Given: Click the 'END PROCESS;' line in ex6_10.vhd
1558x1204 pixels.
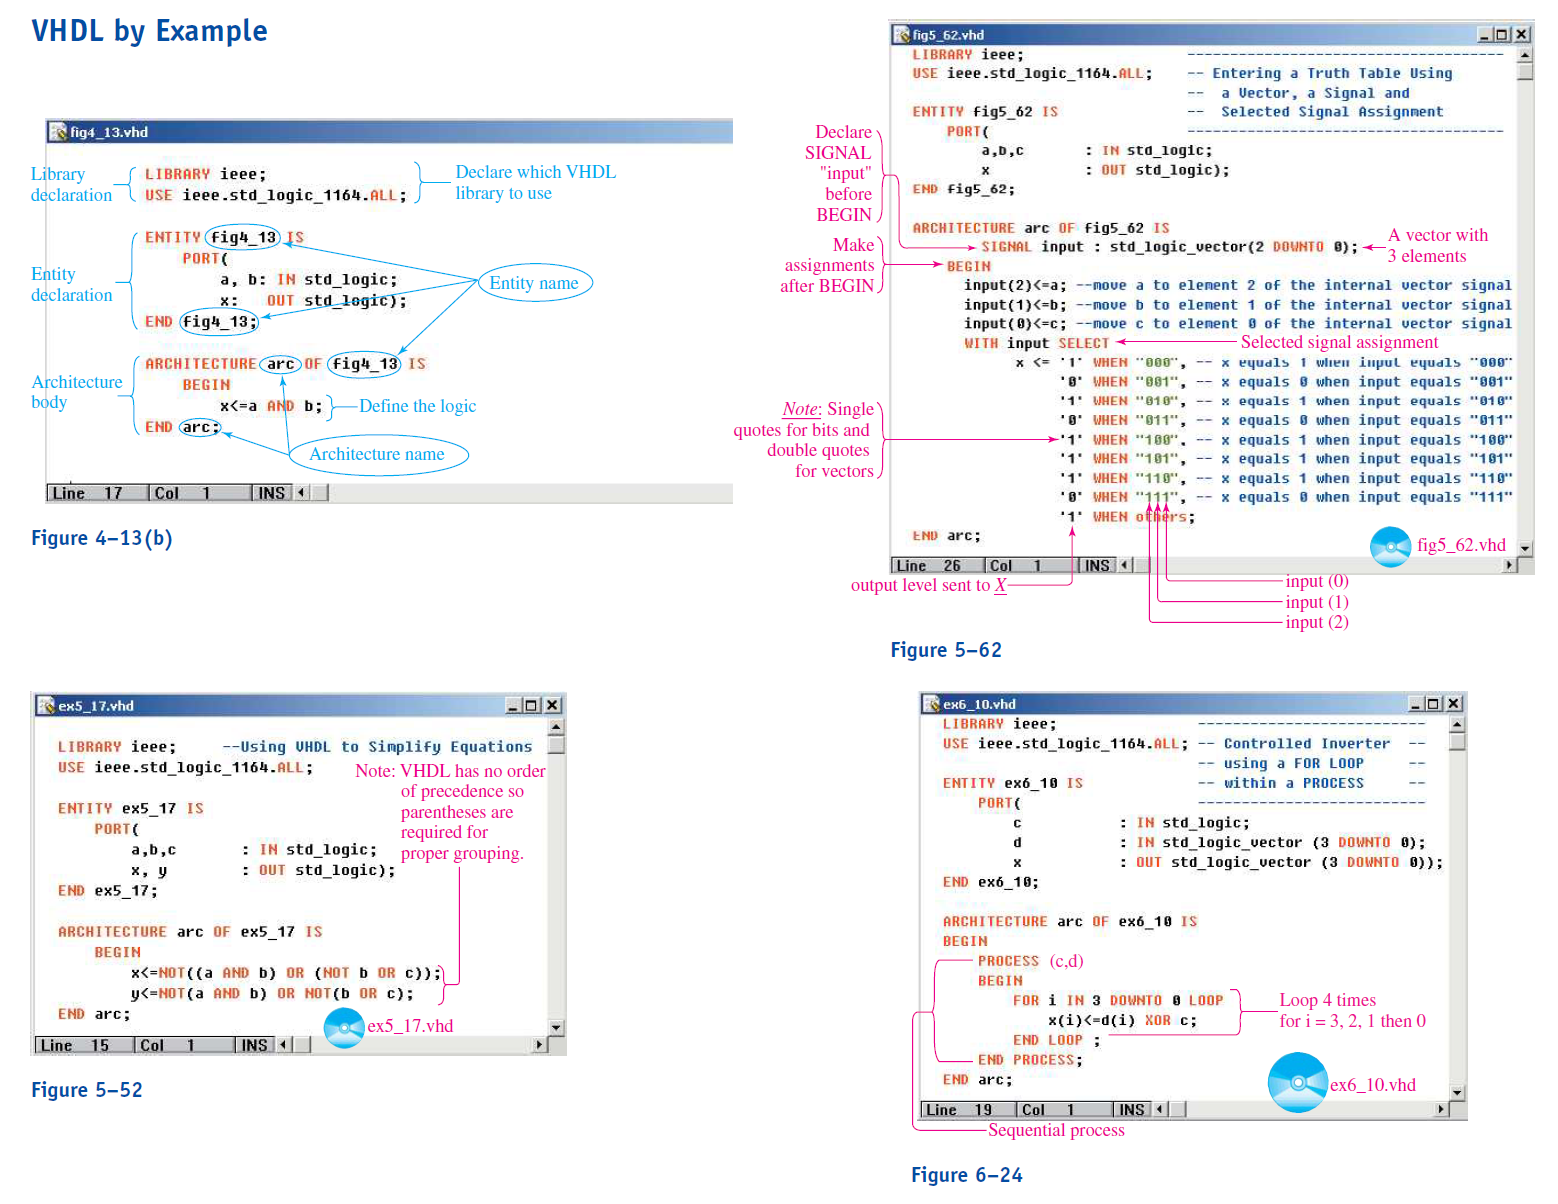Looking at the screenshot, I should (1030, 1060).
